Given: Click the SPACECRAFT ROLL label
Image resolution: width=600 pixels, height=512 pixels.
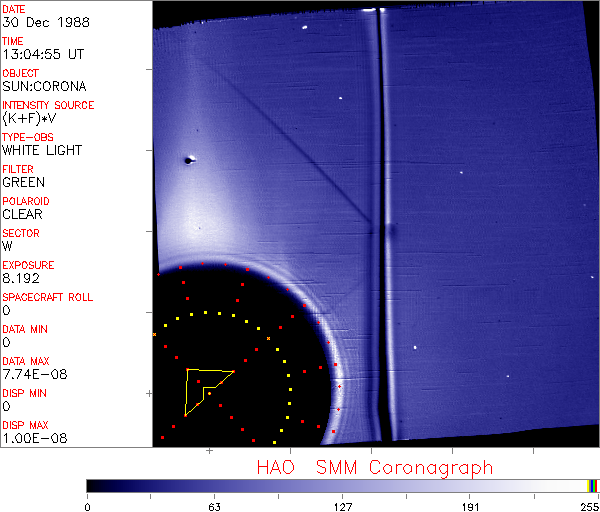Looking at the screenshot, I should coord(48,297).
